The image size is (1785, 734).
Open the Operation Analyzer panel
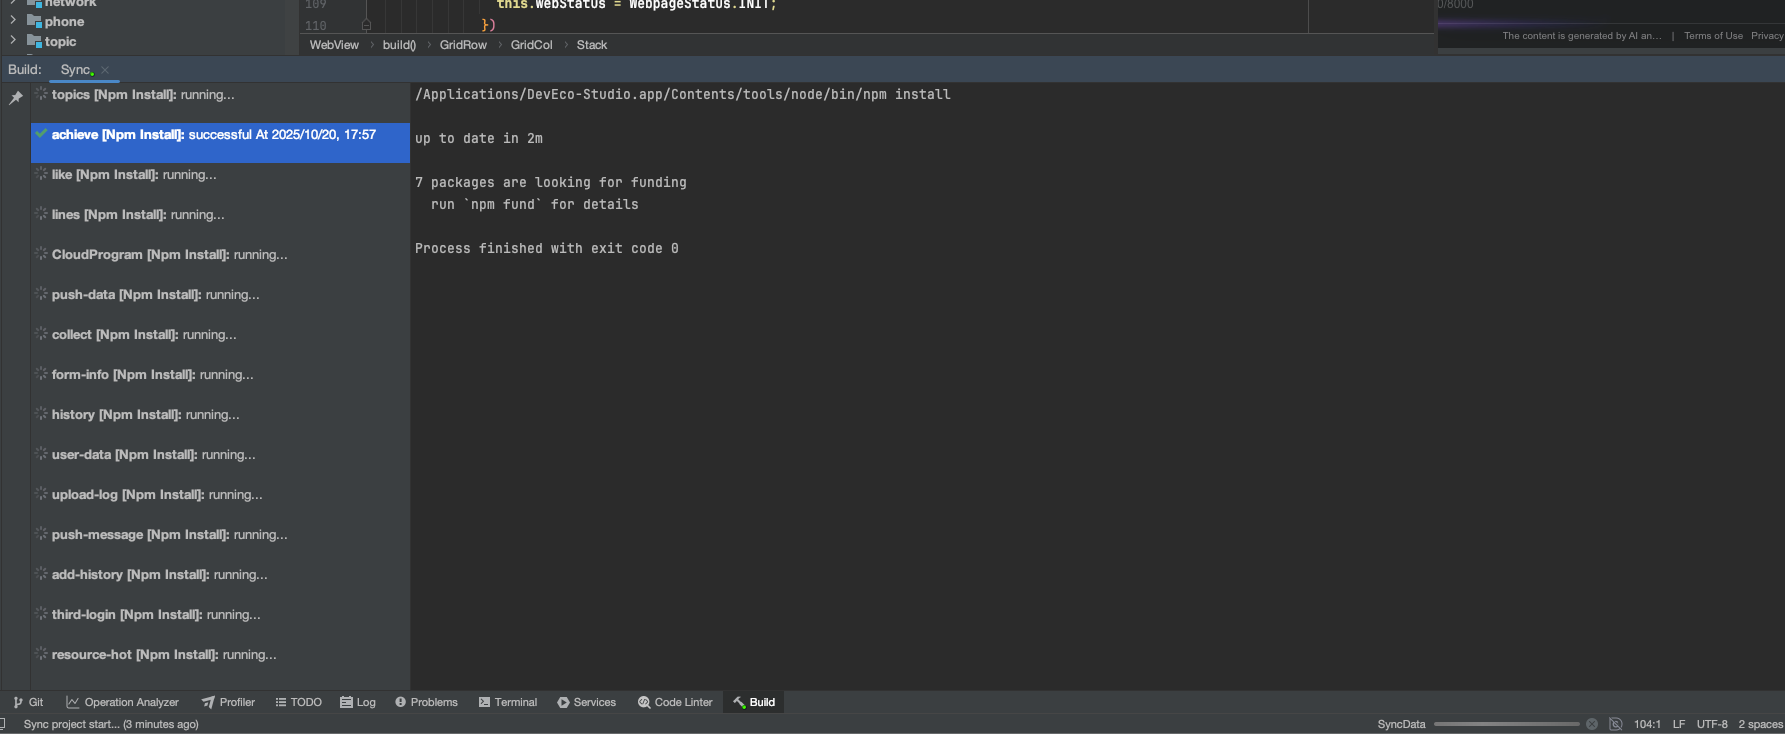coord(122,702)
